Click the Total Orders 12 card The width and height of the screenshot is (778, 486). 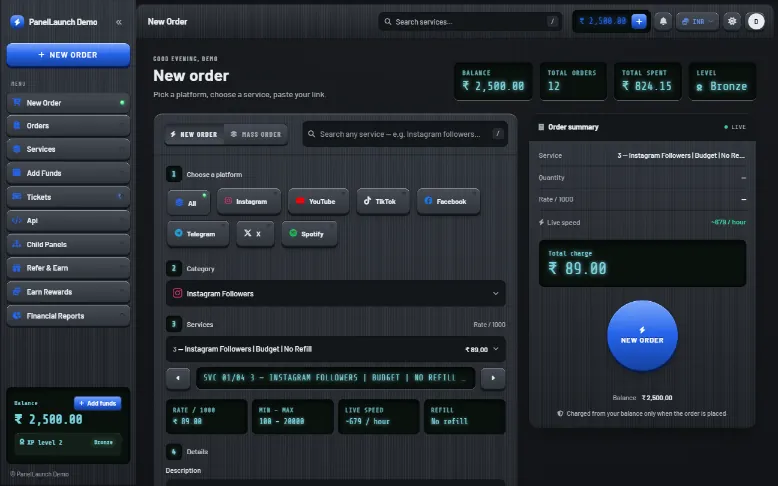pyautogui.click(x=573, y=81)
